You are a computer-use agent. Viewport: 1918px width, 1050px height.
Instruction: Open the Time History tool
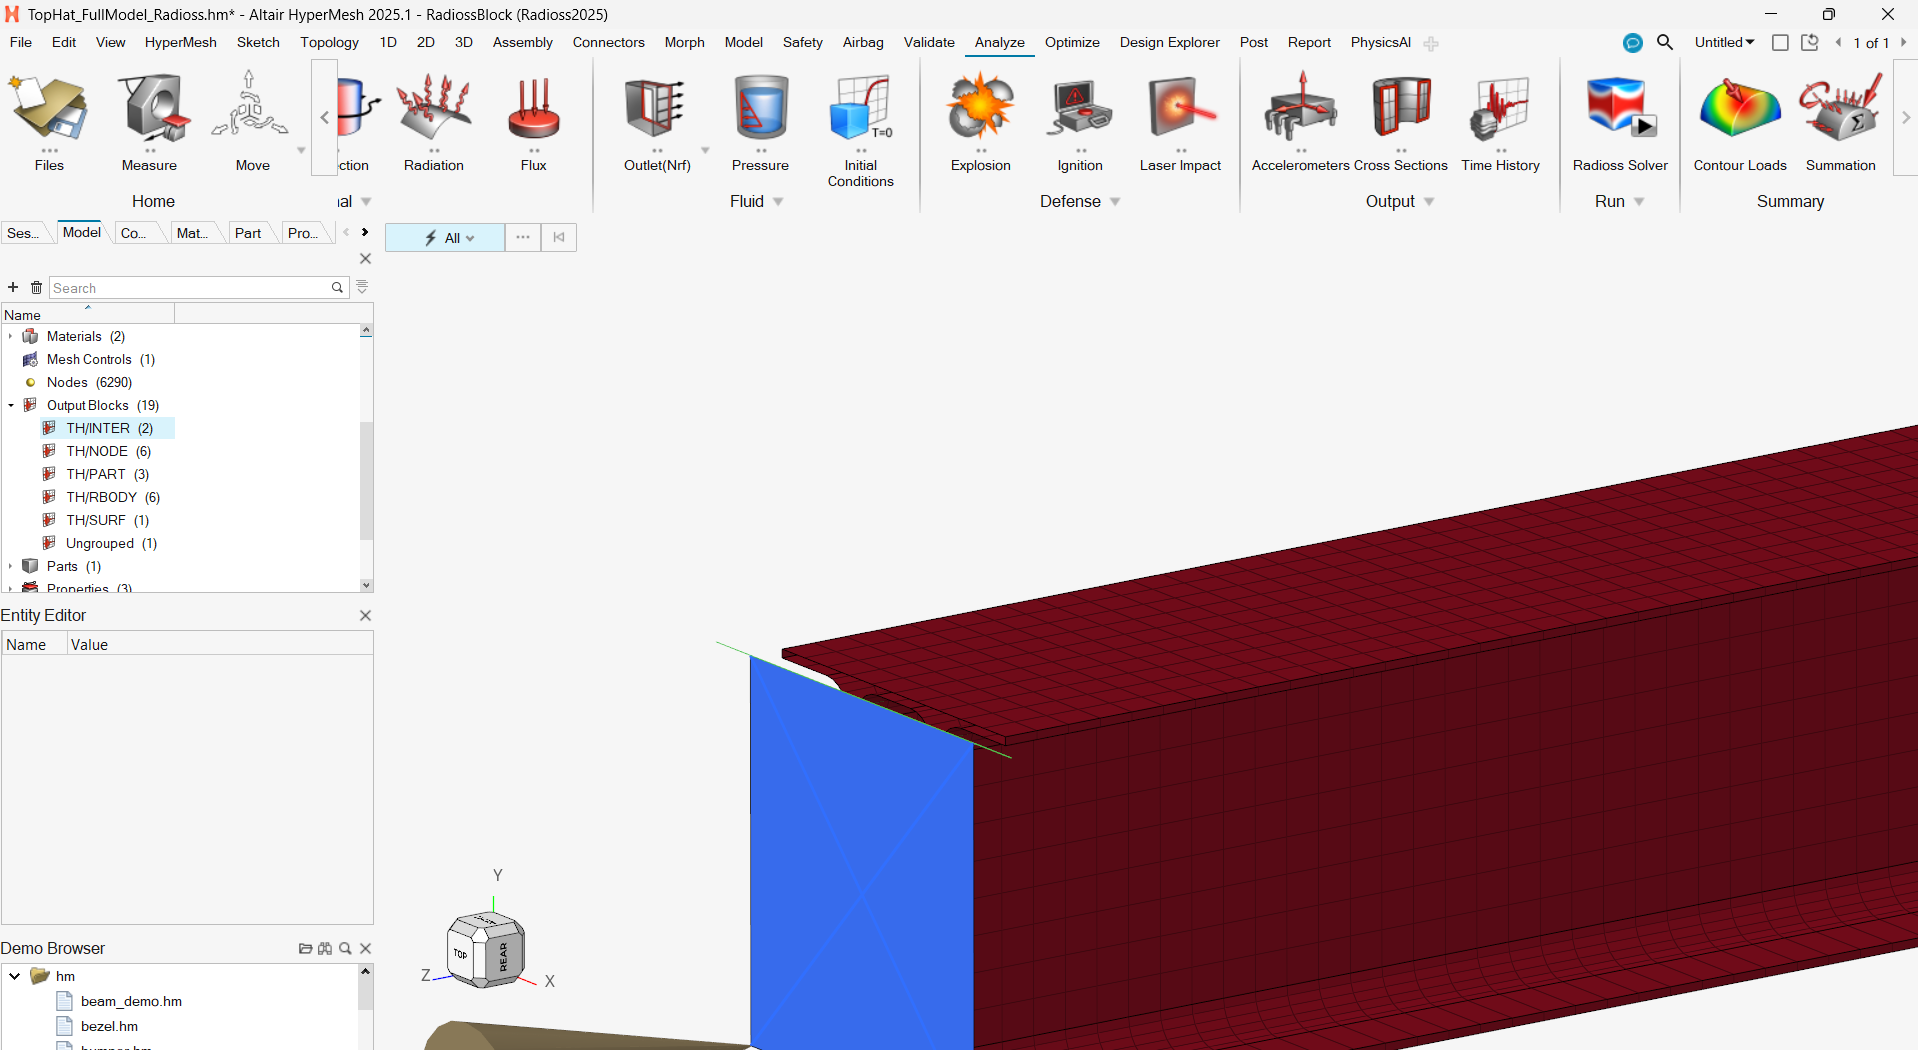coord(1500,122)
